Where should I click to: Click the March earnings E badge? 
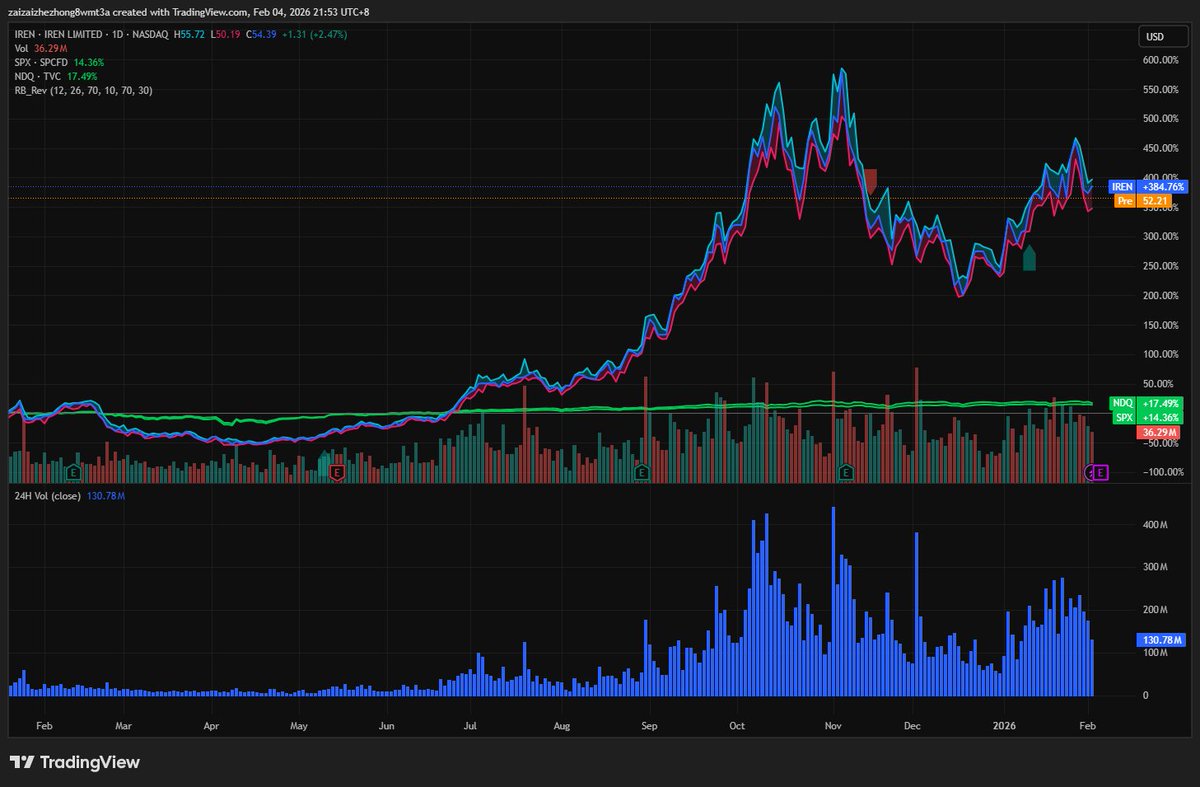tap(73, 472)
